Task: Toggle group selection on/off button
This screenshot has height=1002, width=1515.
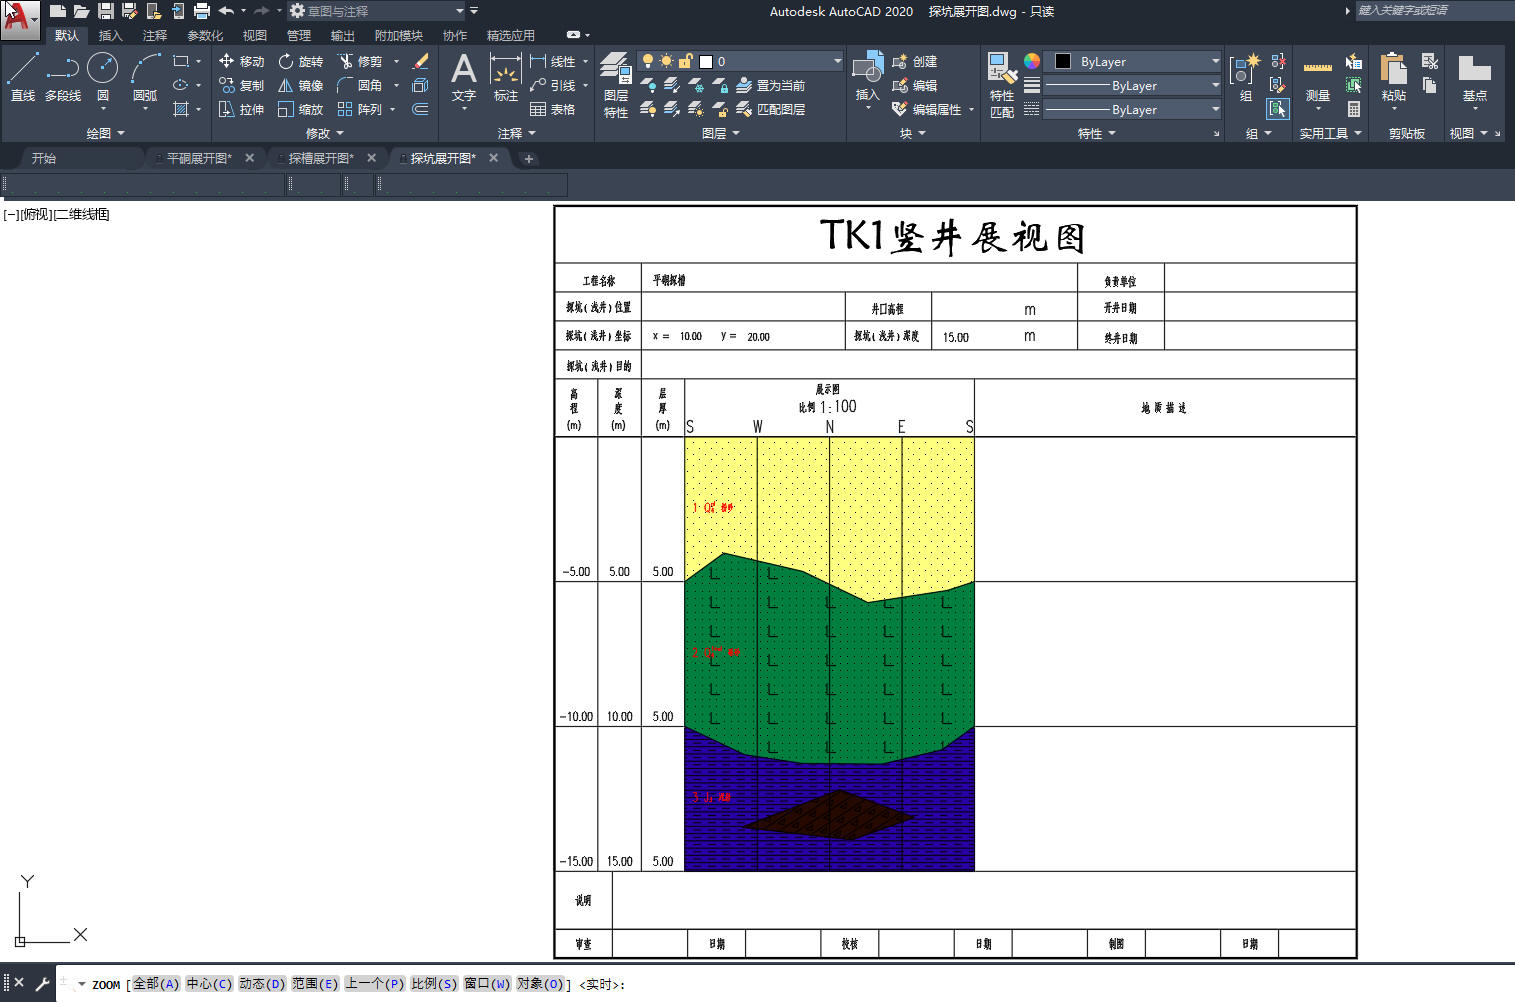Action: tap(1277, 109)
